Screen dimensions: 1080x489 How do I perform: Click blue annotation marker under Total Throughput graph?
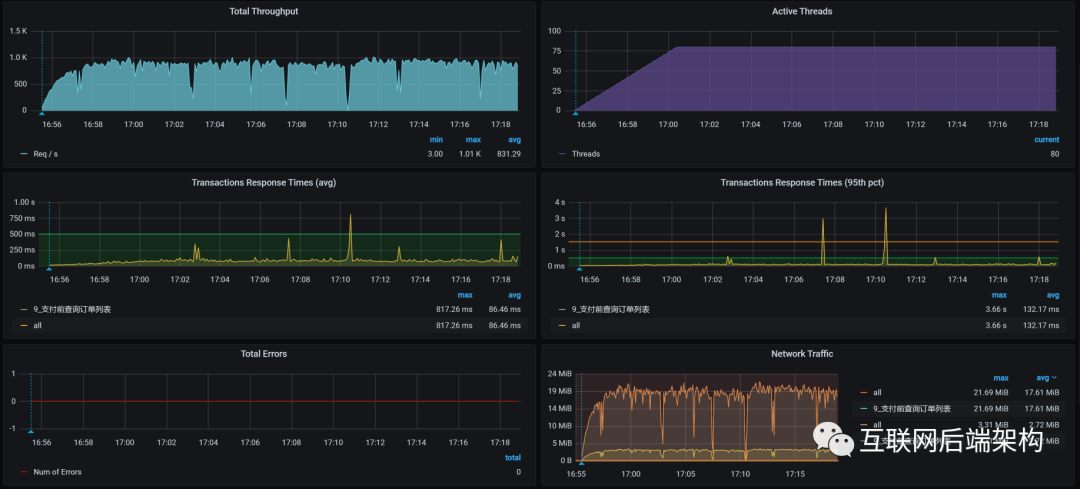pyautogui.click(x=42, y=113)
